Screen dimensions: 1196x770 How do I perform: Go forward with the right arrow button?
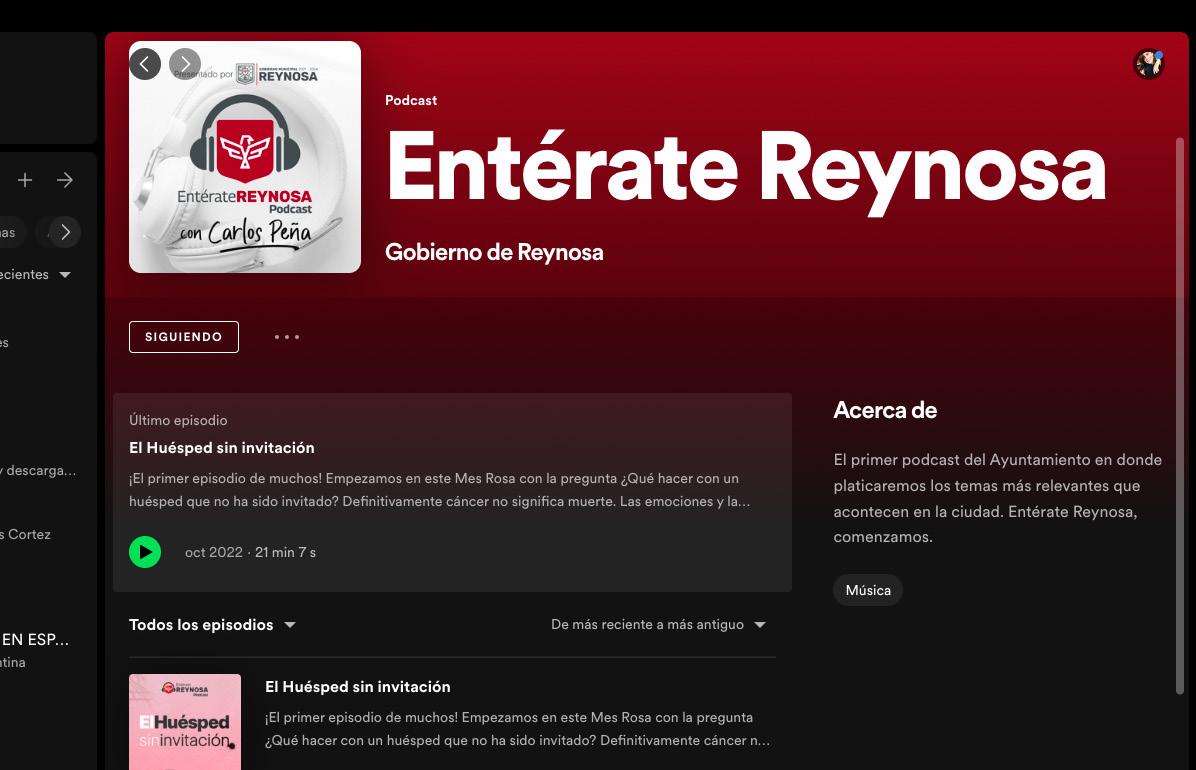185,64
